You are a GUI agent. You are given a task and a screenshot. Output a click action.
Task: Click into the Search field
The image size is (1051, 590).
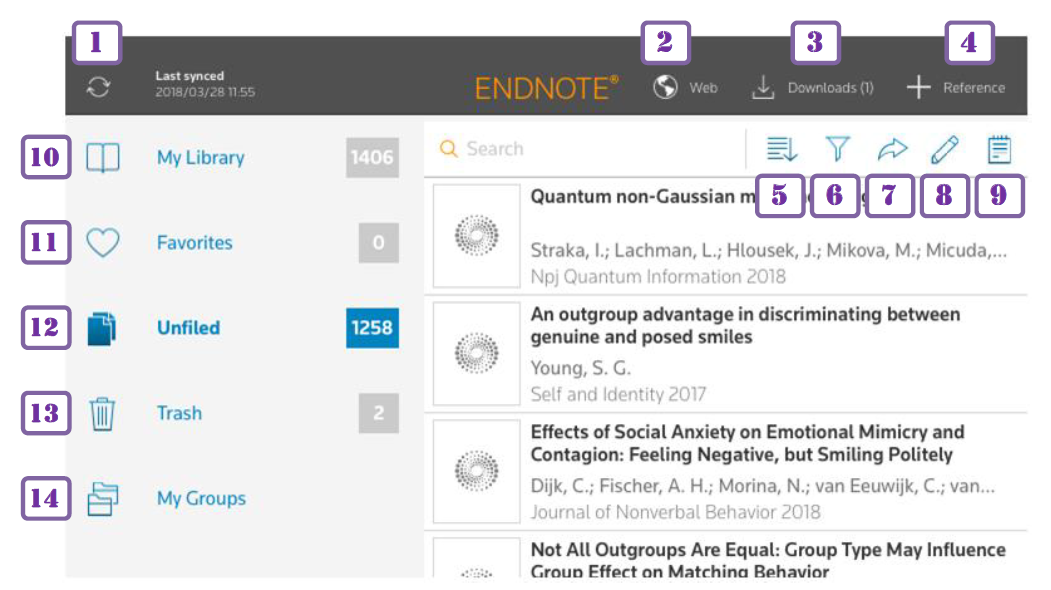coord(590,149)
